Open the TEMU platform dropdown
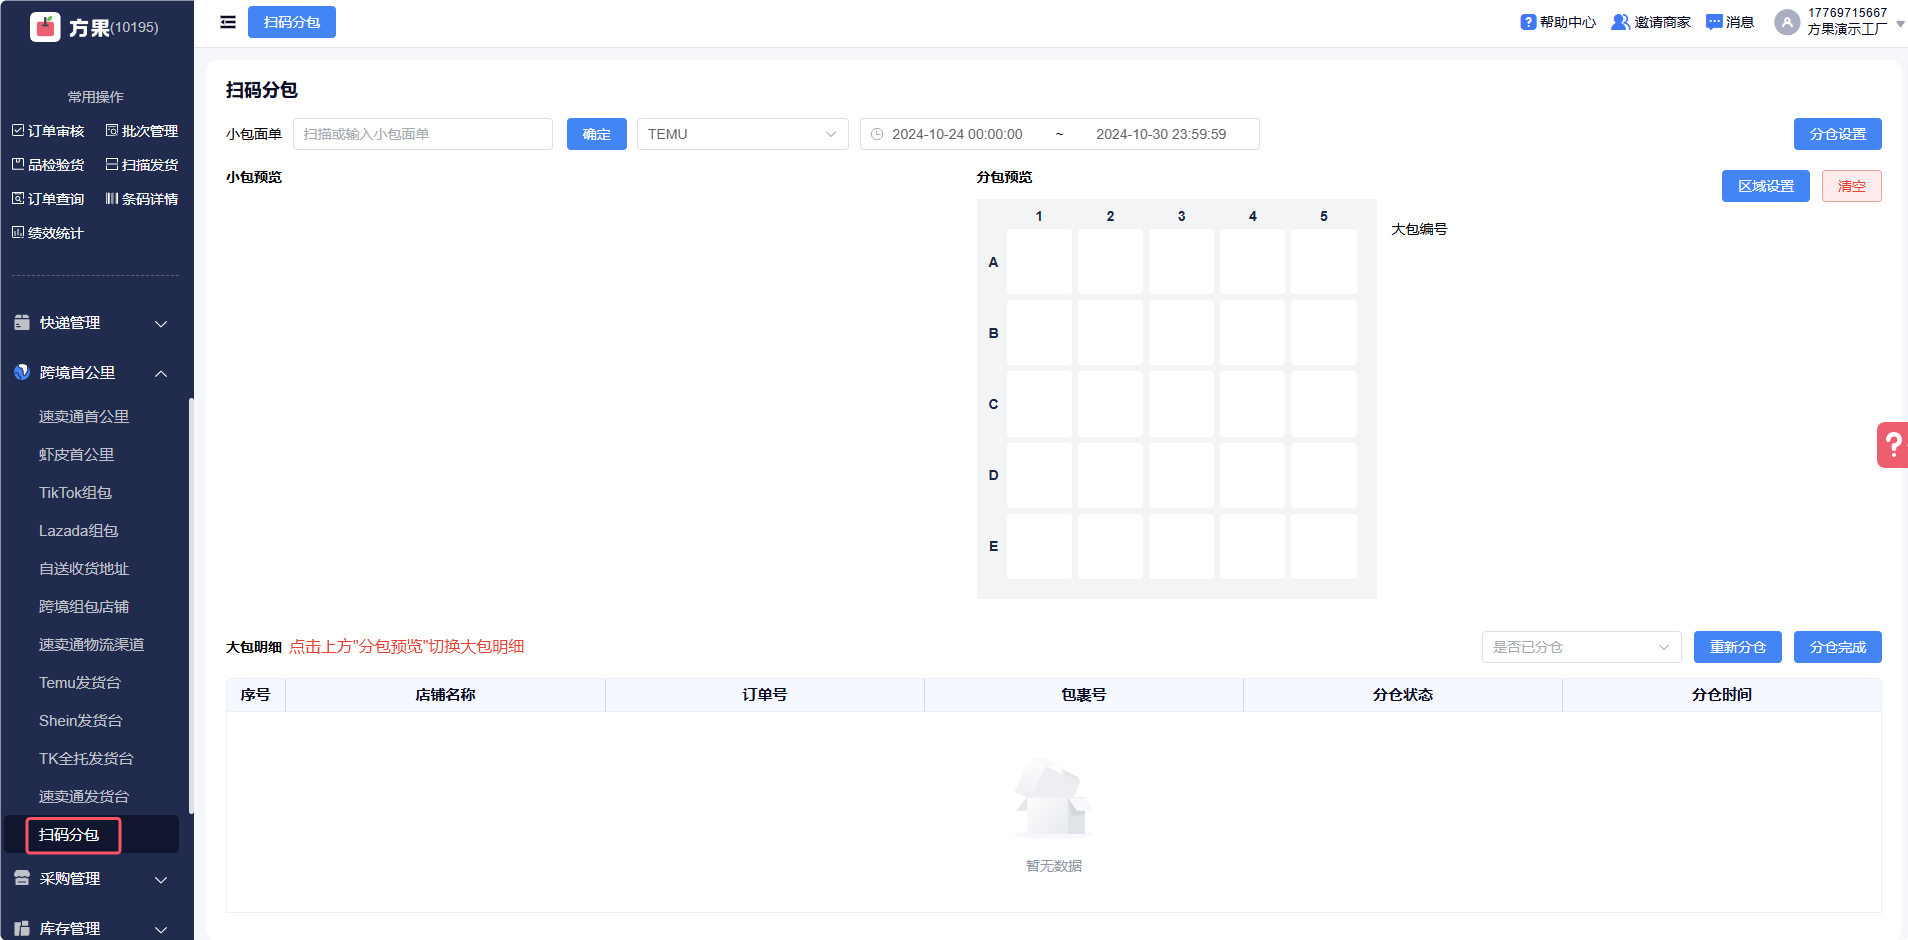Image resolution: width=1908 pixels, height=940 pixels. click(x=742, y=134)
